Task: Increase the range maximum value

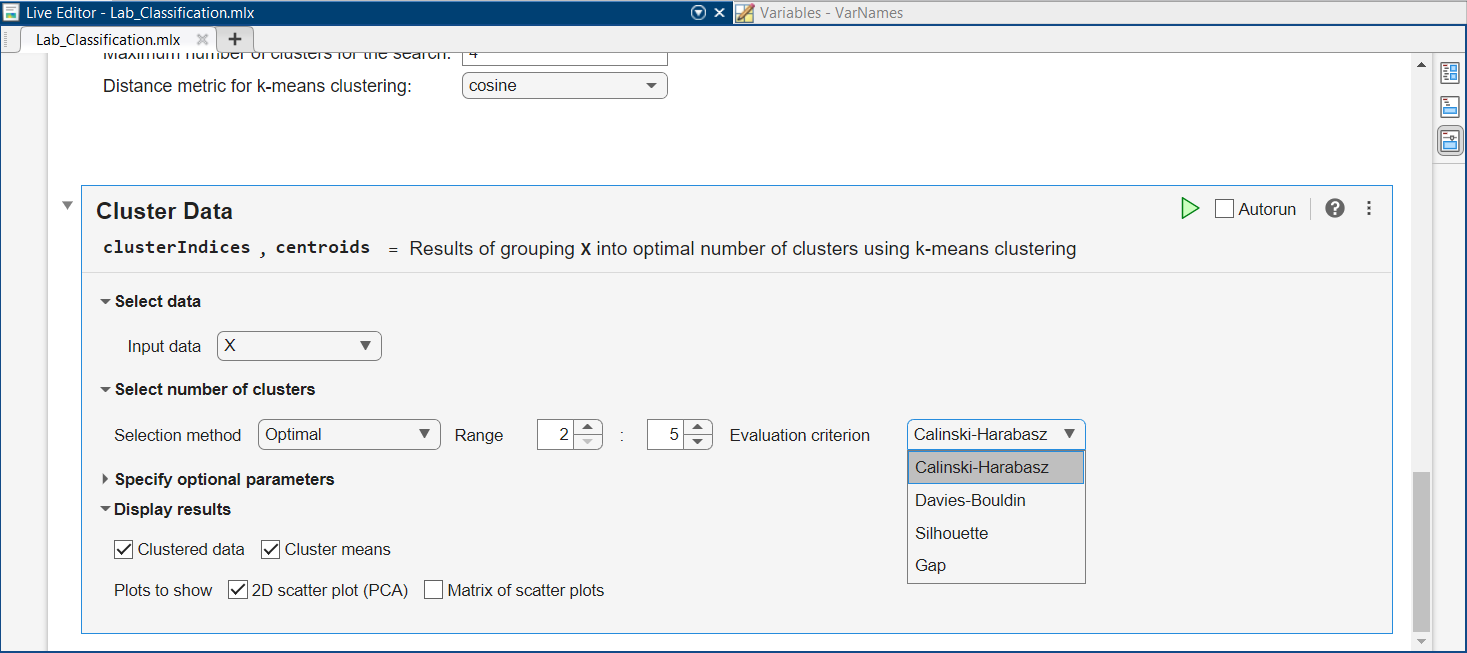Action: [x=700, y=427]
